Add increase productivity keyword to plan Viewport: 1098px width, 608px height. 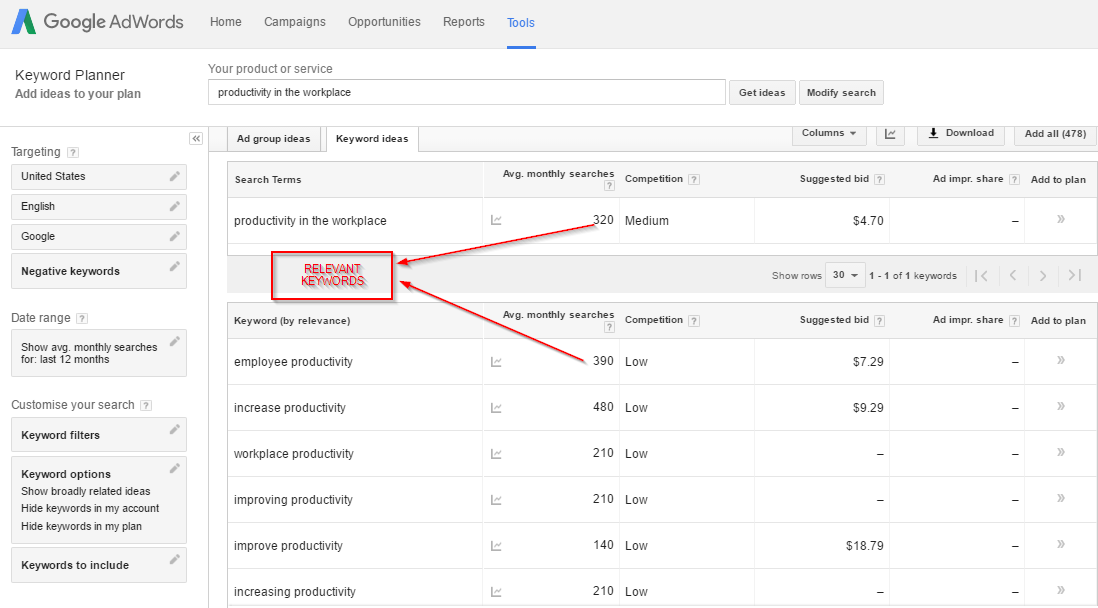coord(1060,407)
